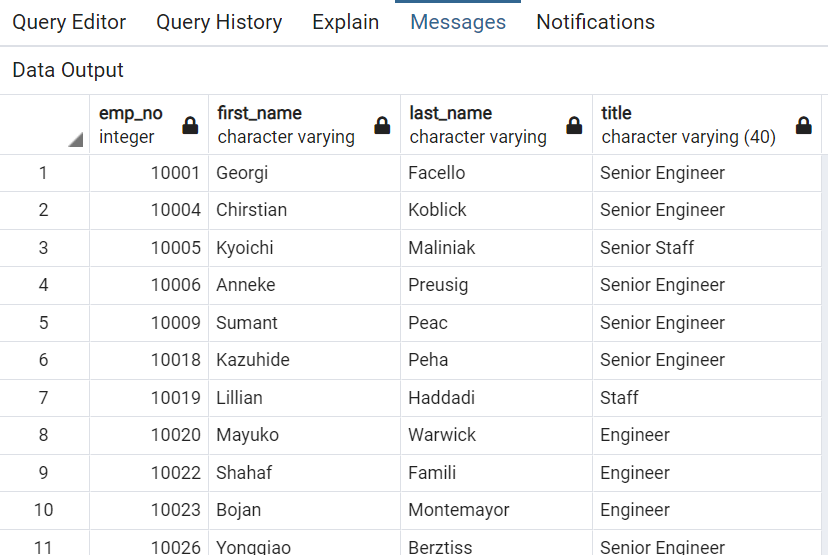Click last name cell Preusig
The height and width of the screenshot is (558, 828).
click(496, 285)
